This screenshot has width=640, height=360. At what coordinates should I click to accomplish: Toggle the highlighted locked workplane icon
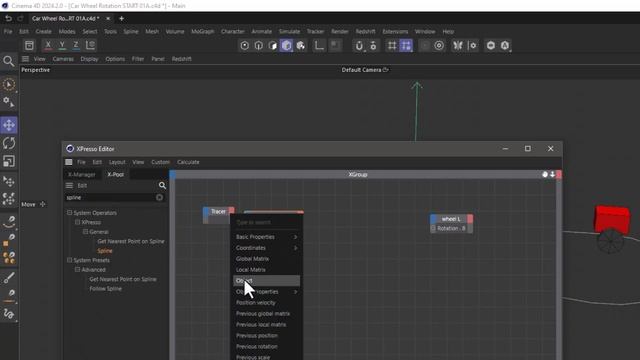(406, 46)
